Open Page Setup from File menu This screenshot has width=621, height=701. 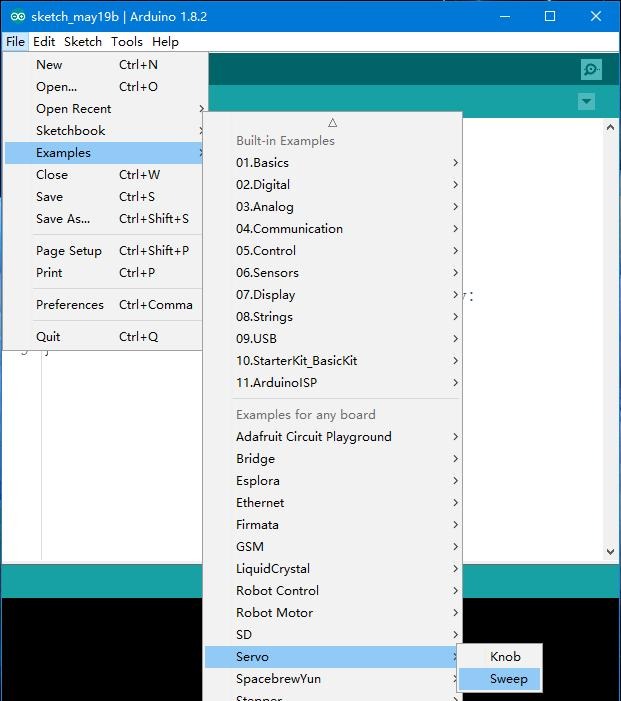click(105, 250)
